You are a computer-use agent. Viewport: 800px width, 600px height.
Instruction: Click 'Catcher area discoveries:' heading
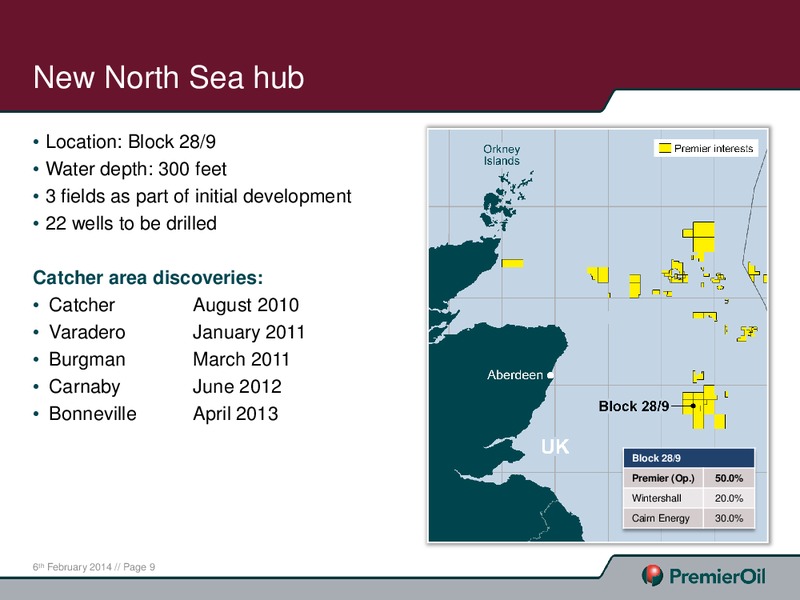tap(148, 278)
